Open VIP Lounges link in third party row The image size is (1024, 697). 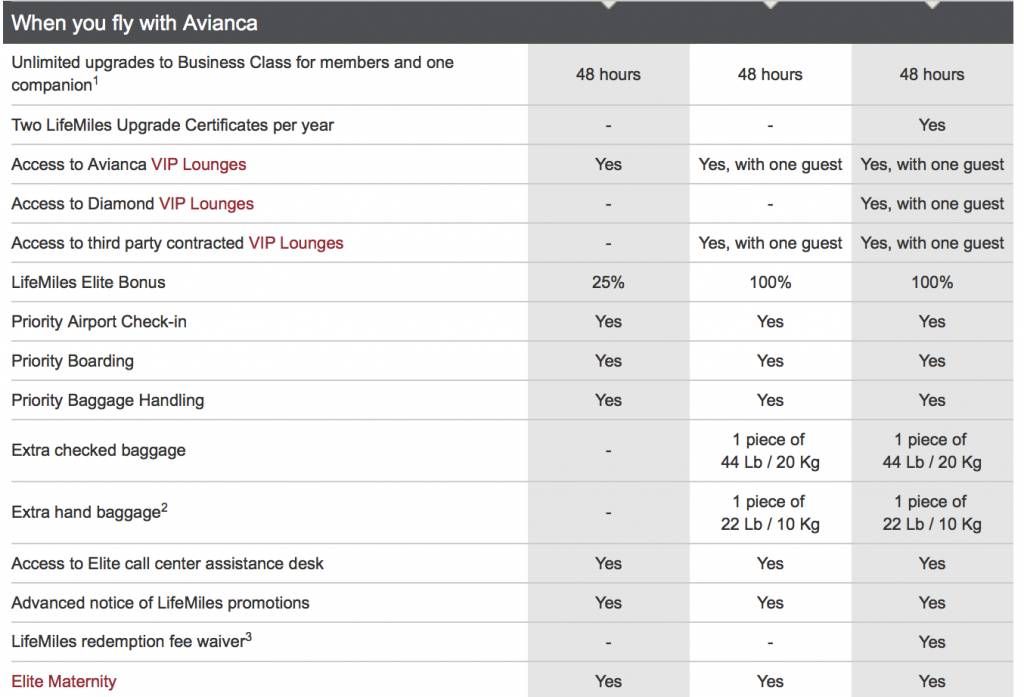tap(296, 243)
